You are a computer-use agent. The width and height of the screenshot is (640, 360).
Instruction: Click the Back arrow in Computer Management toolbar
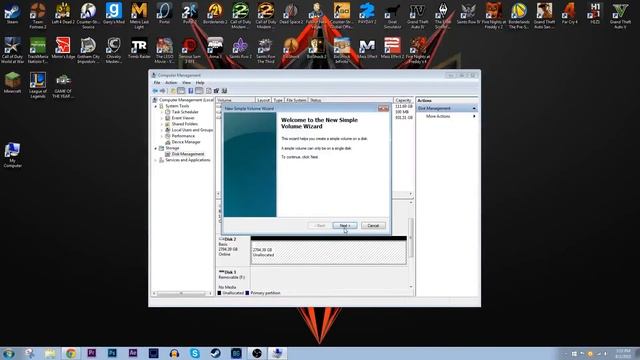click(x=155, y=91)
